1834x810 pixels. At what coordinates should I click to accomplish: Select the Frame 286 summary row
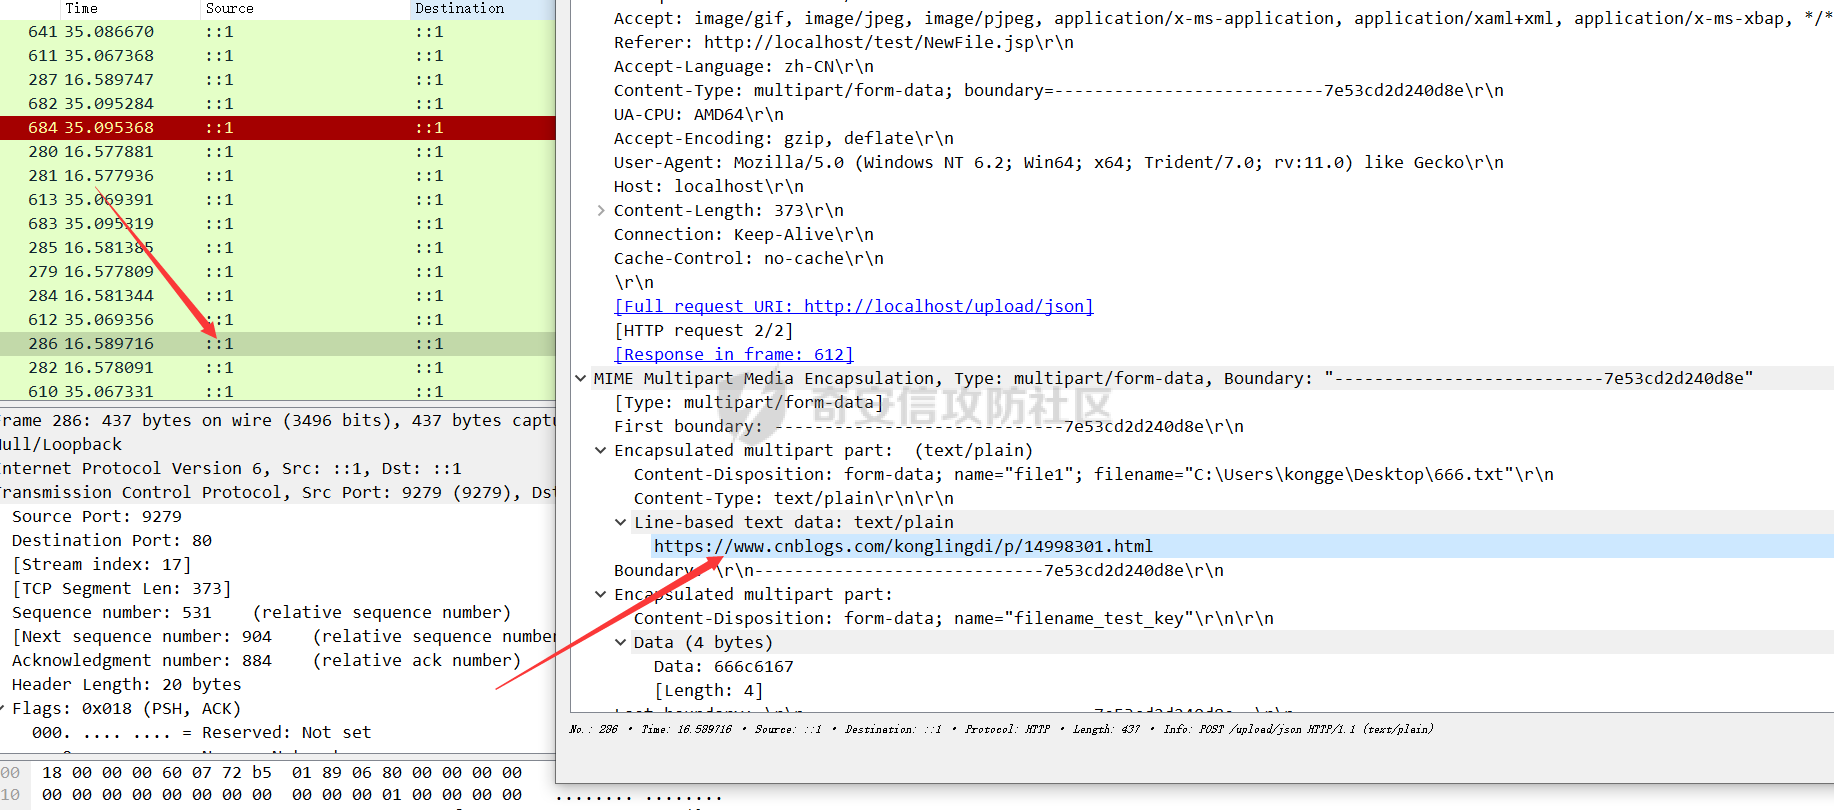(x=277, y=420)
